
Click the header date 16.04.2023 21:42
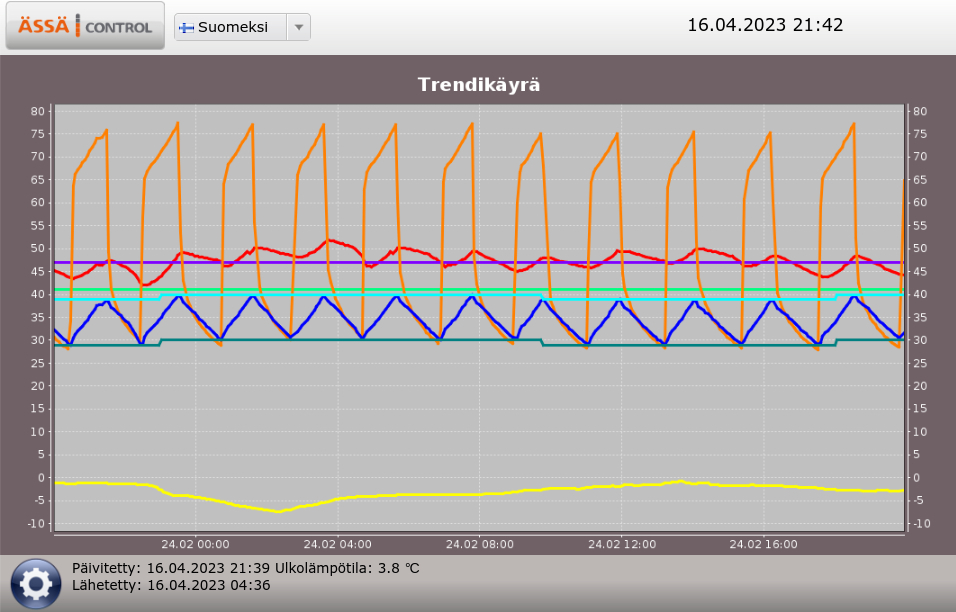pos(764,25)
